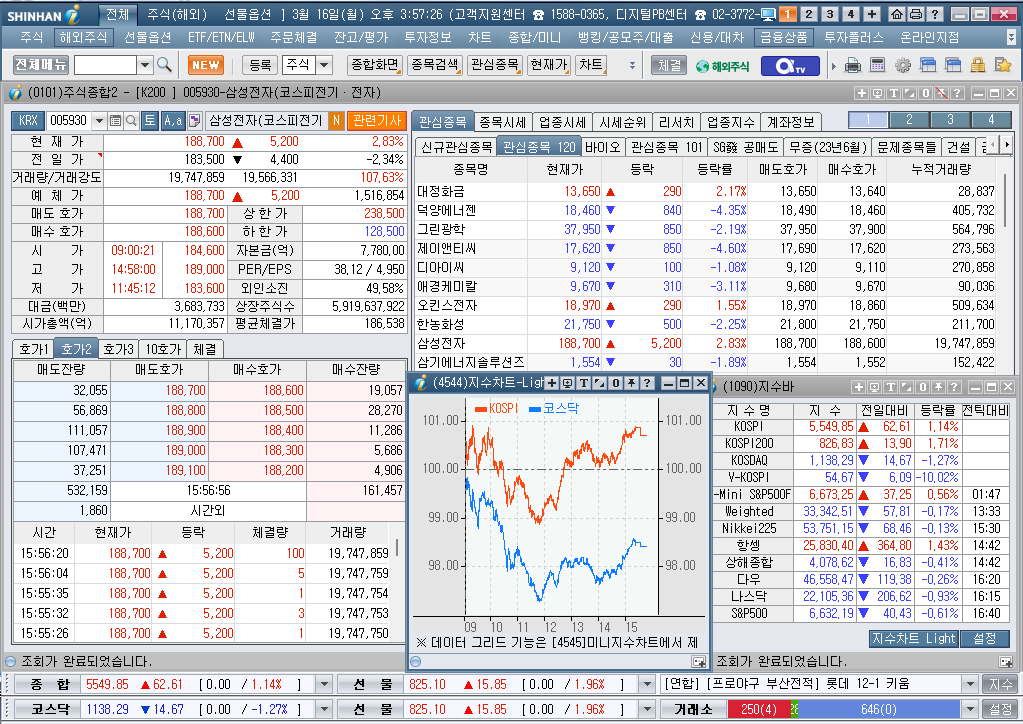Click the red 250(4) advancers bar

click(759, 709)
